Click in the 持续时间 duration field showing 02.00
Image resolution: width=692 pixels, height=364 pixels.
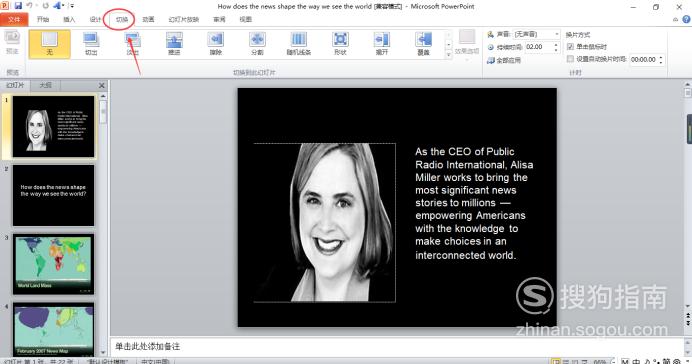pos(538,47)
